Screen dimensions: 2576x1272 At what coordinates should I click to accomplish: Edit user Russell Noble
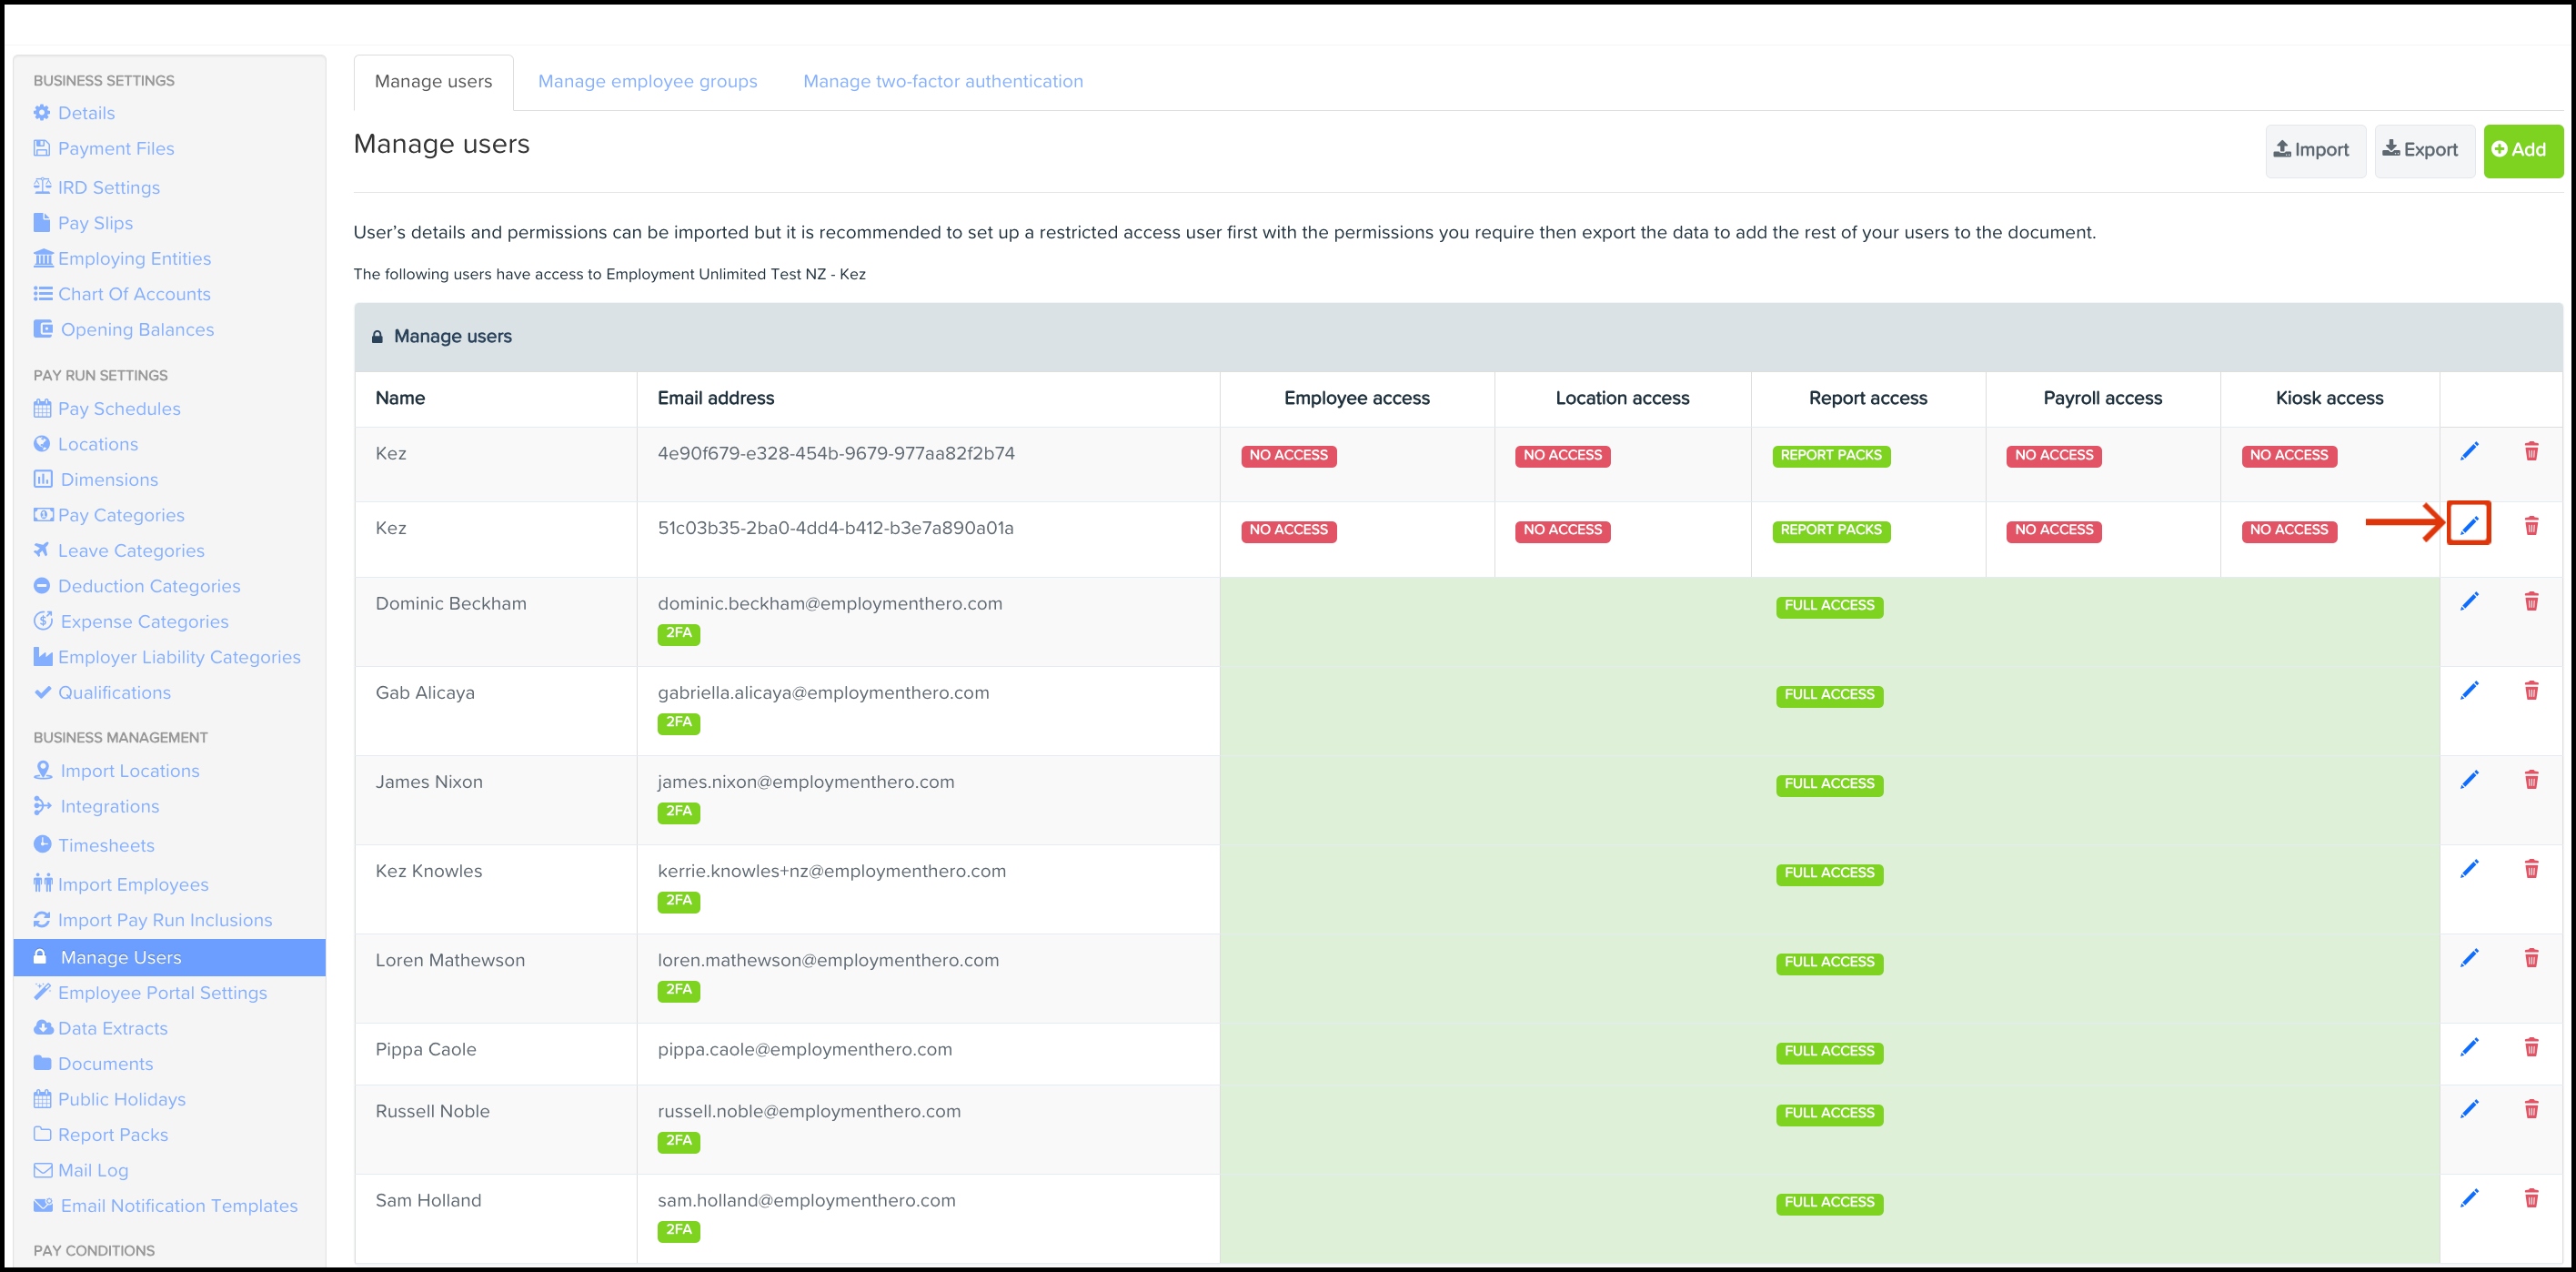pos(2469,1109)
